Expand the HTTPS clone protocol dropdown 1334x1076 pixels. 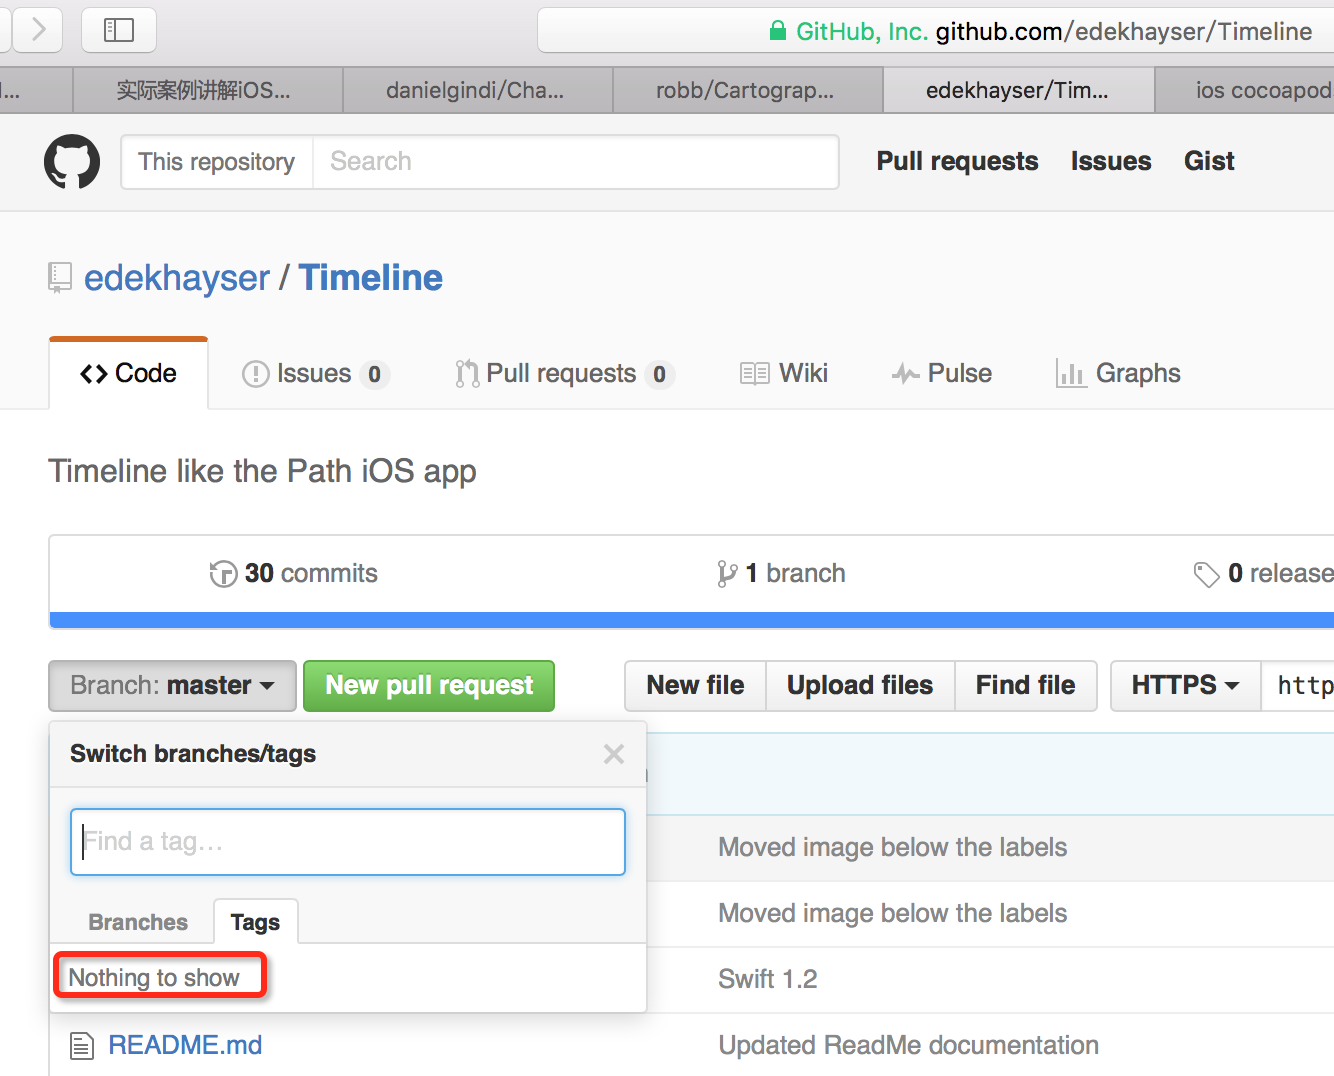click(1185, 686)
